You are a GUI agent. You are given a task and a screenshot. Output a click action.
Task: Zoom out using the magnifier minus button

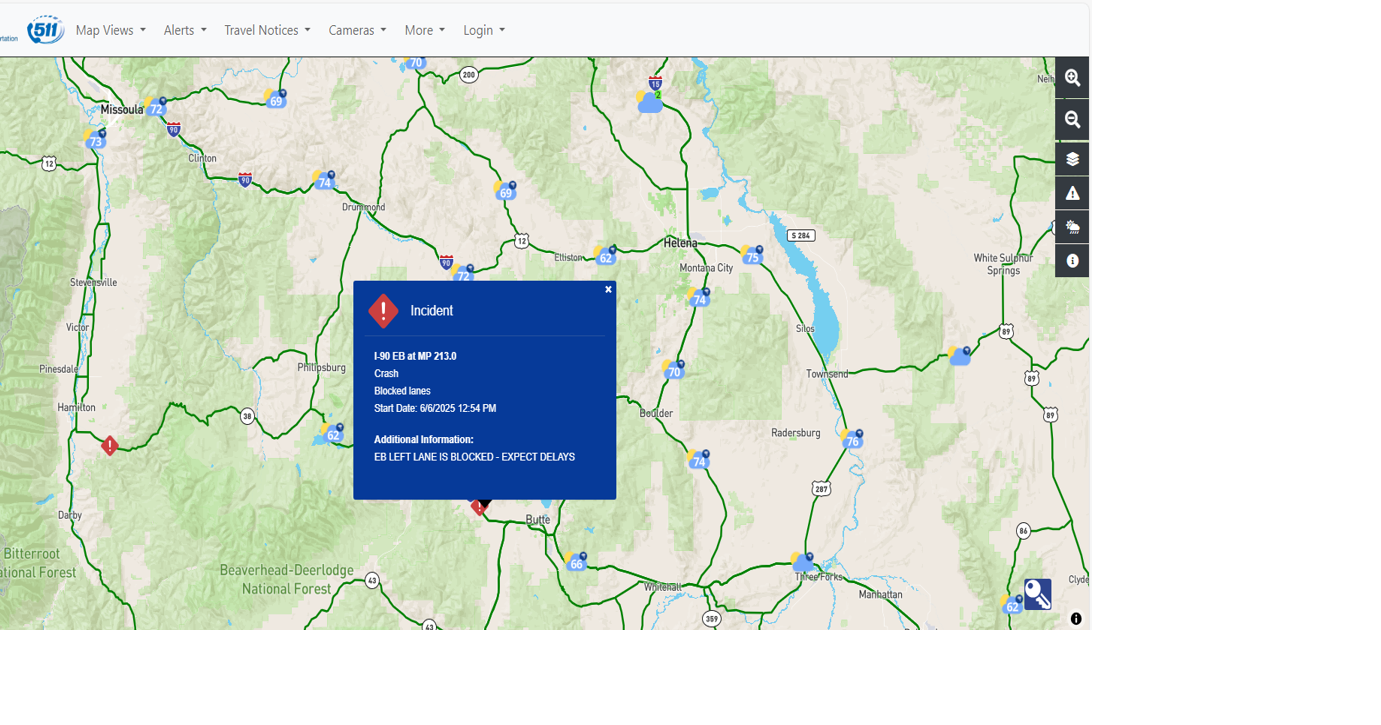coord(1072,120)
